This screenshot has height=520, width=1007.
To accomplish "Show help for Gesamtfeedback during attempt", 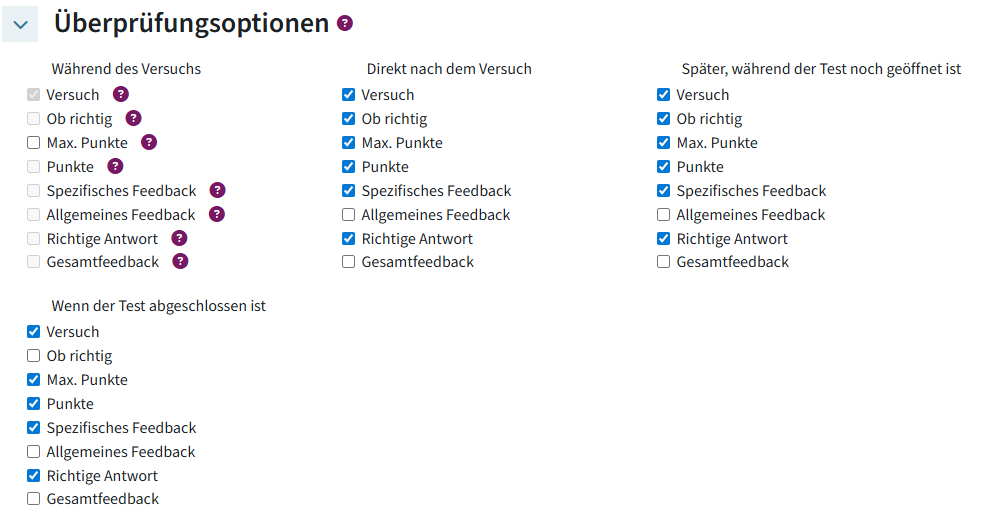I will [x=180, y=261].
